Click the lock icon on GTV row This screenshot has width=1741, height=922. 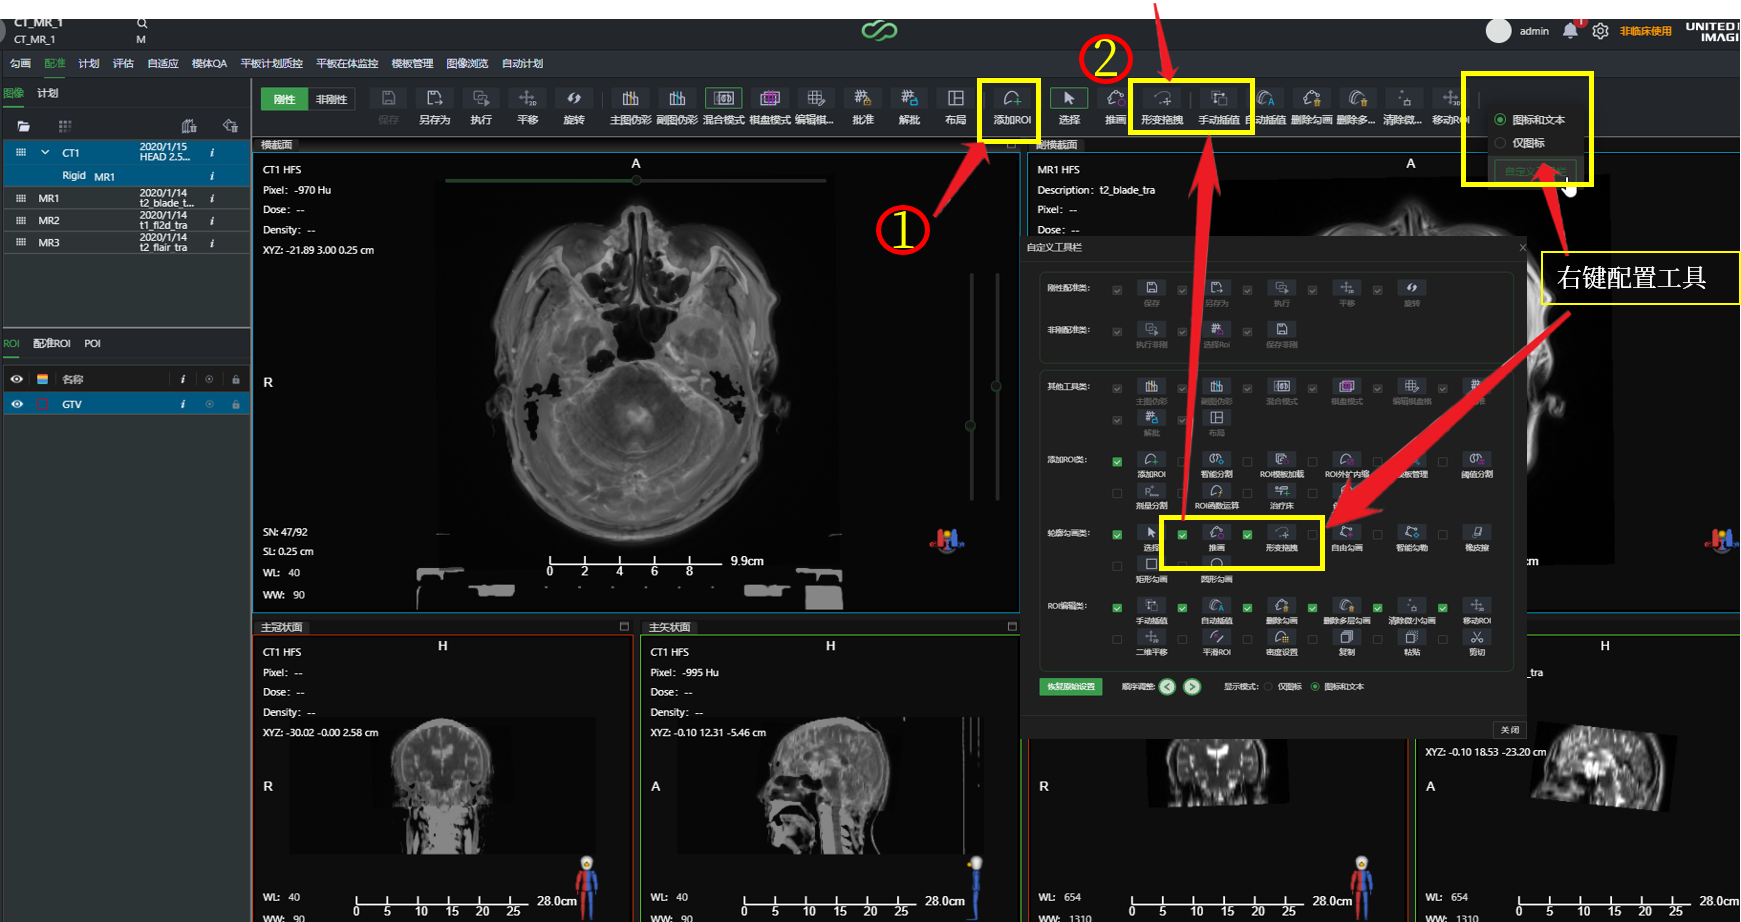236,404
